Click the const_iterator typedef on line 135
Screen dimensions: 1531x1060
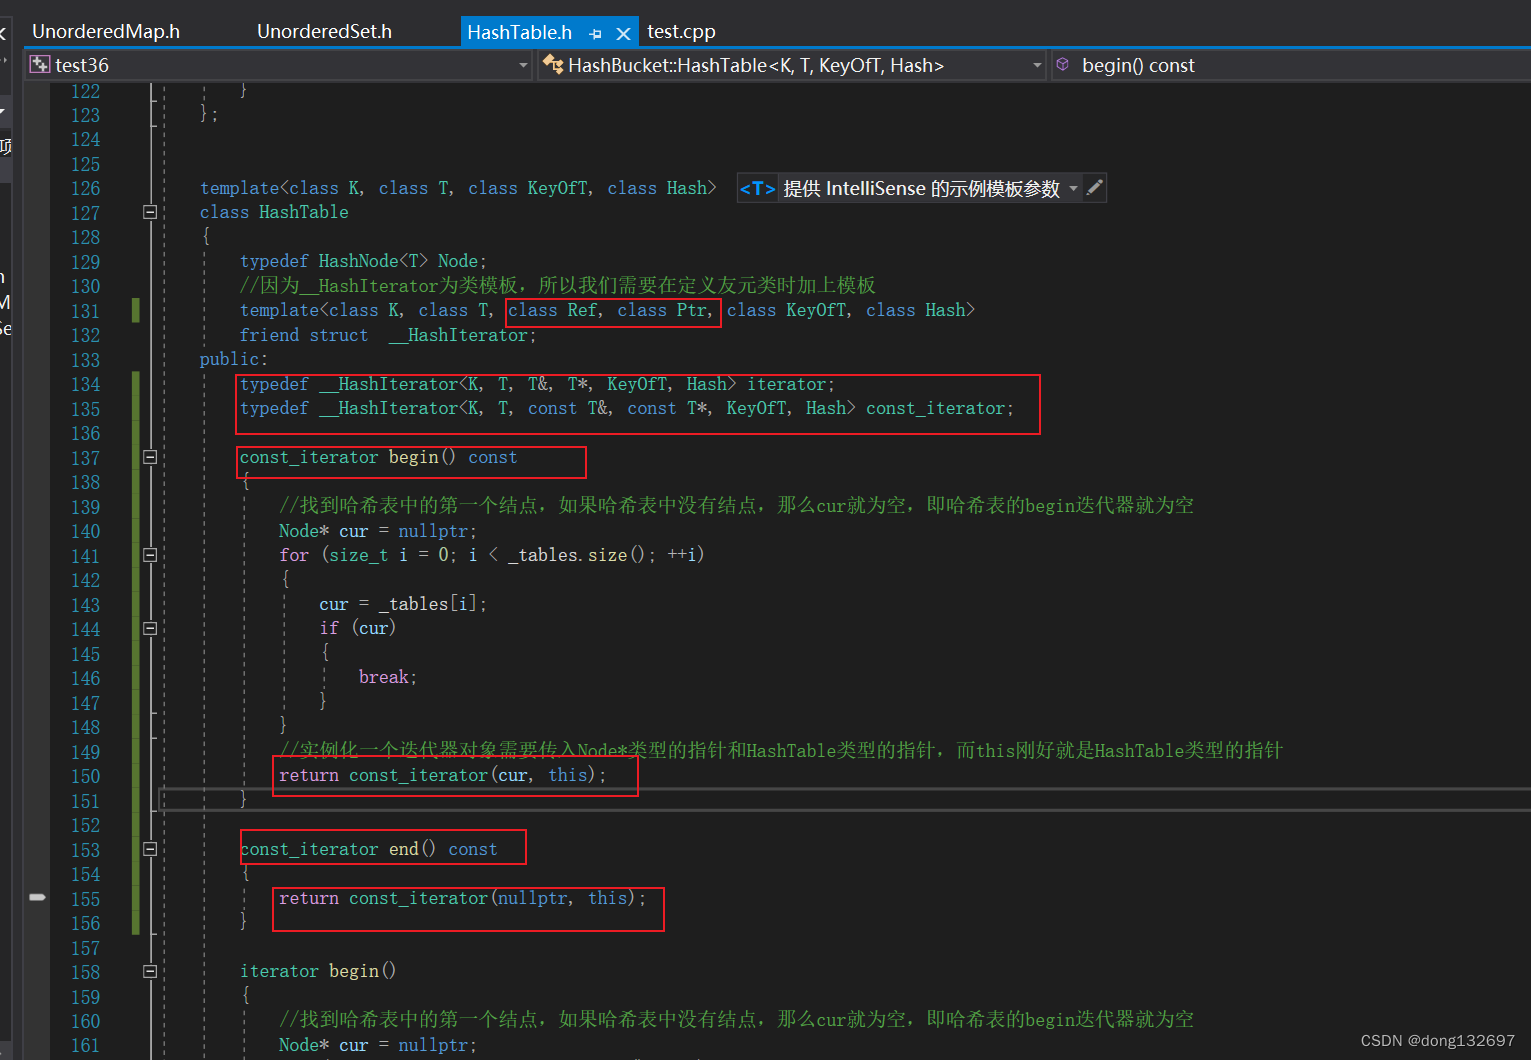(x=627, y=408)
